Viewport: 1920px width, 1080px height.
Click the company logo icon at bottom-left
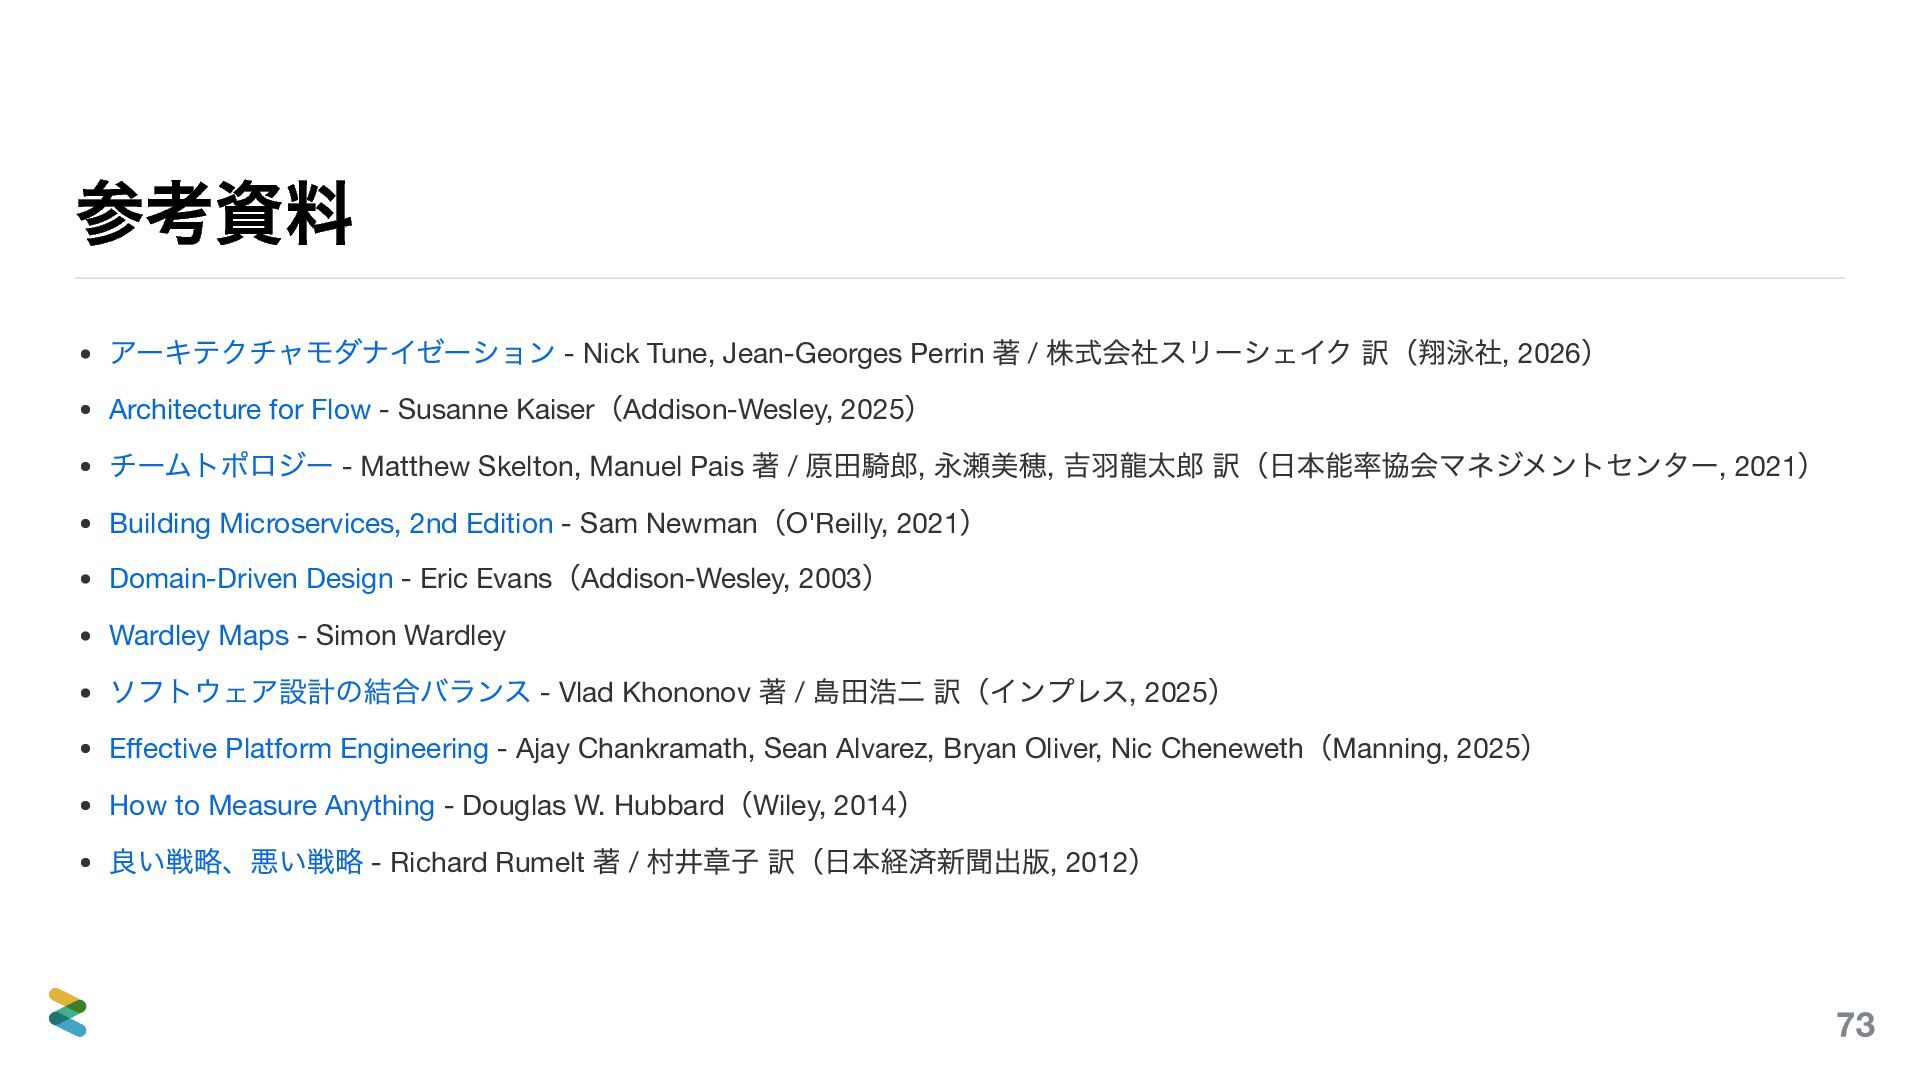click(68, 1012)
